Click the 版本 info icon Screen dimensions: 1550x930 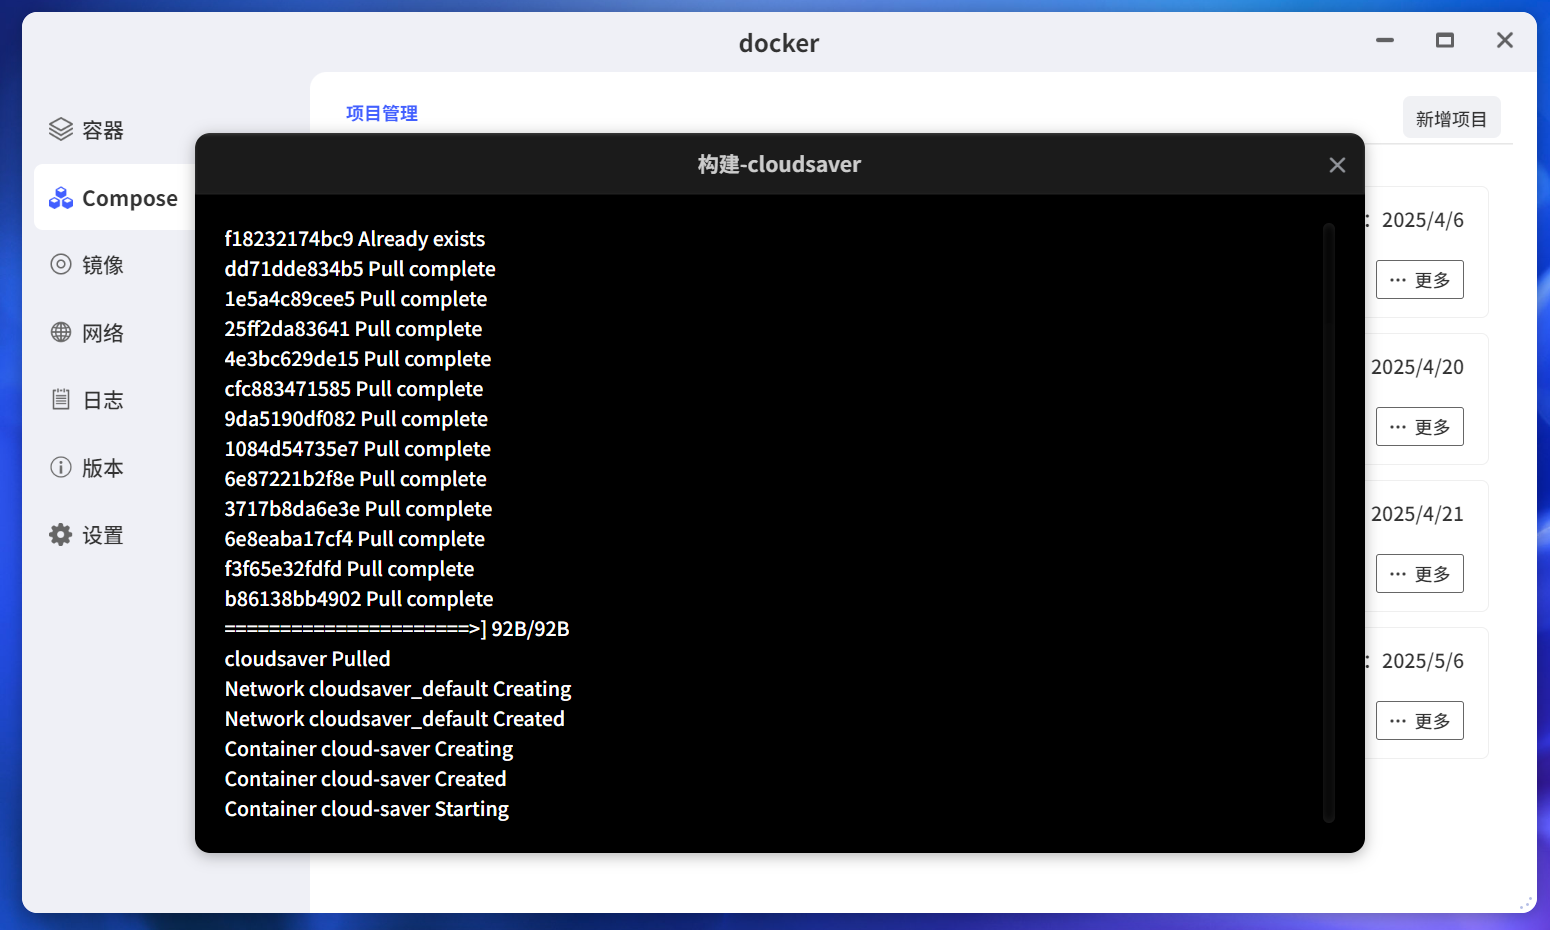[x=61, y=467]
